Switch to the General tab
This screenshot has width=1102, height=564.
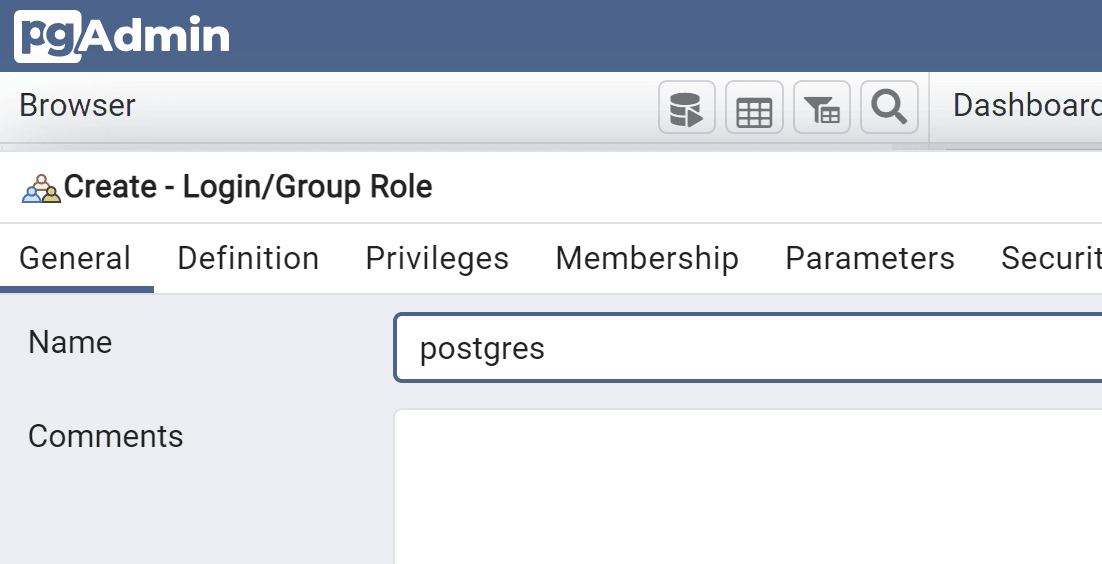point(75,259)
